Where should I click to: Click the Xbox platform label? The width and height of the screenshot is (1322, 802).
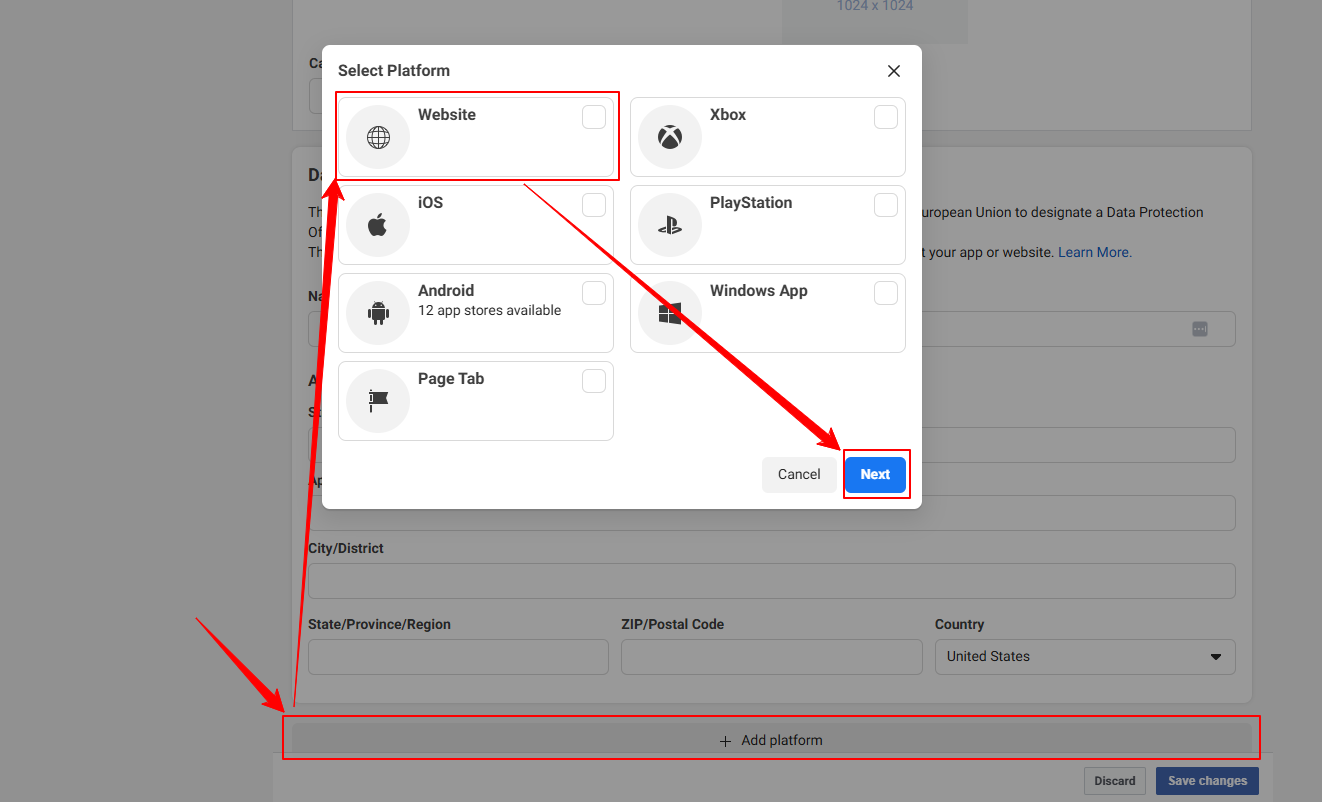point(728,115)
